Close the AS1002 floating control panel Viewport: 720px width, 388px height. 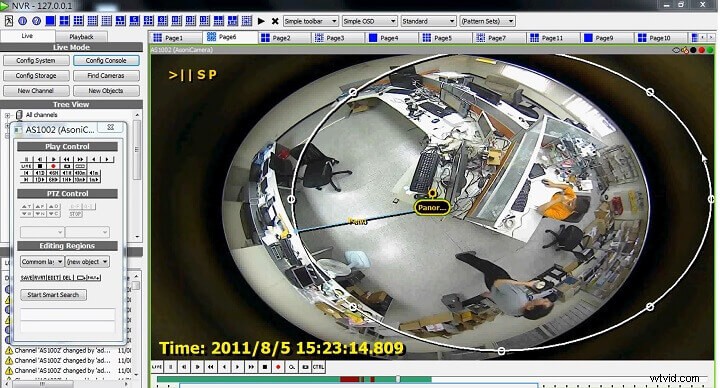point(111,127)
